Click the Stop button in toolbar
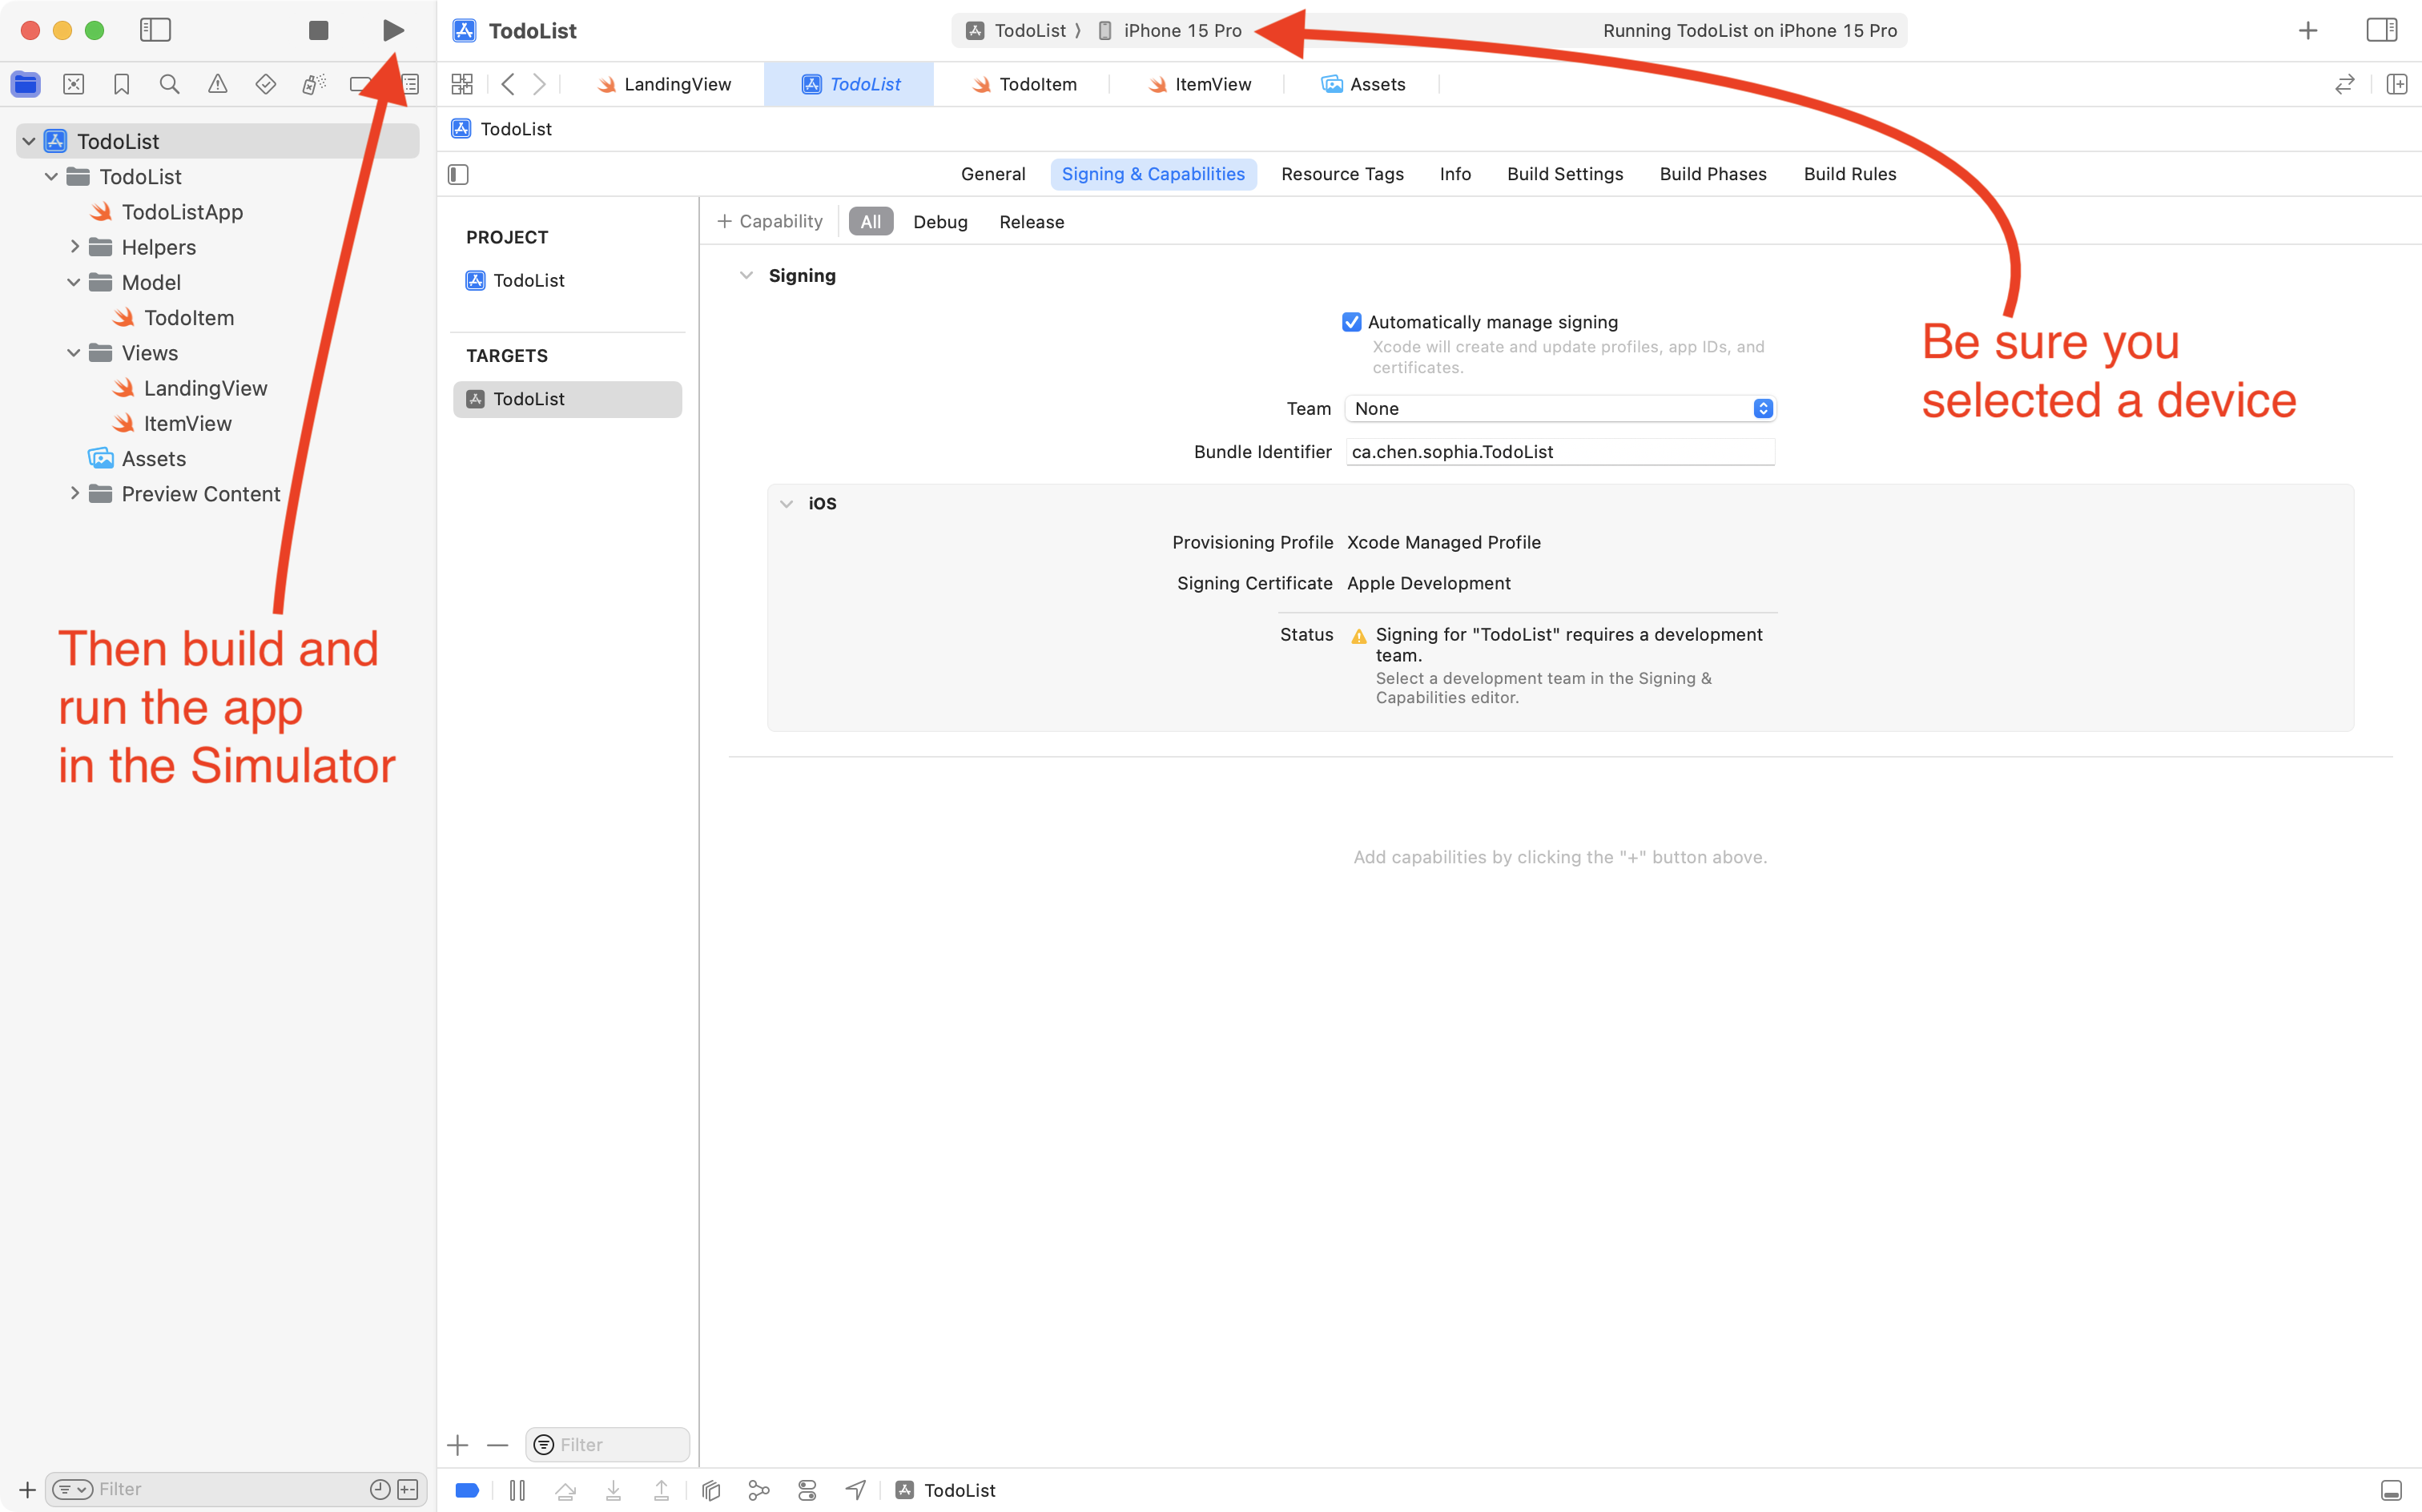 [x=318, y=30]
